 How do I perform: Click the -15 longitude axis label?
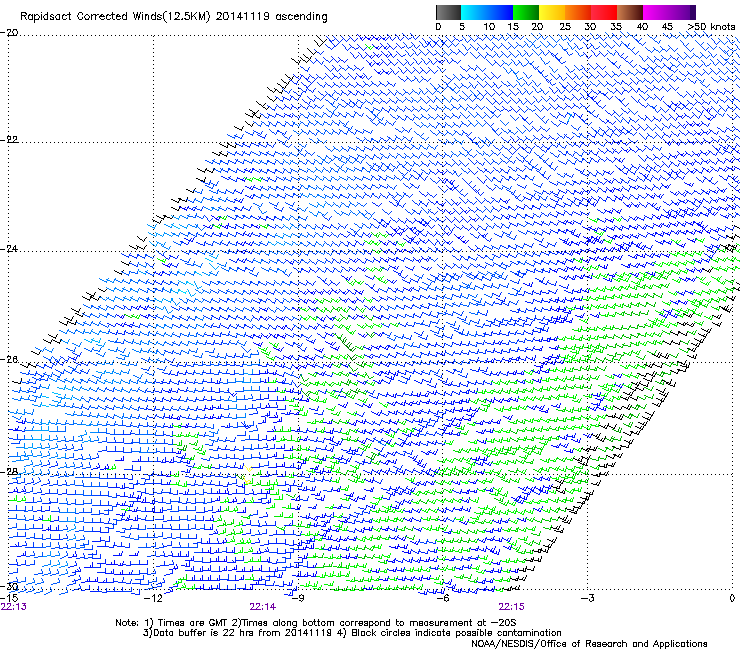9,598
